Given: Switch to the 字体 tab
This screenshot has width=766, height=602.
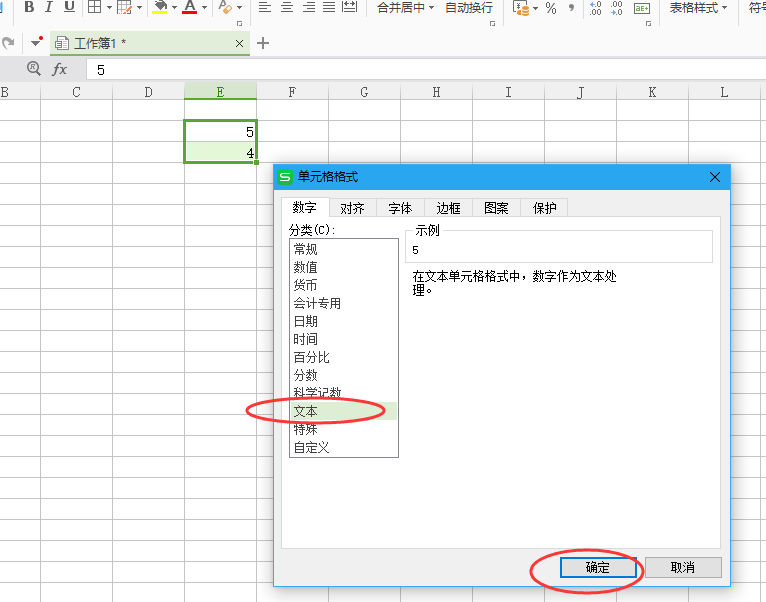Looking at the screenshot, I should [400, 208].
